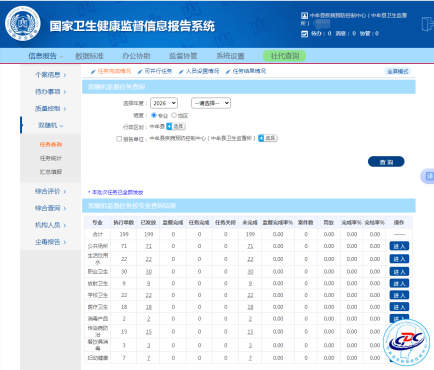This screenshot has height=370, width=434.
Task: Open 汇总填报 under 双随机
Action: point(51,172)
